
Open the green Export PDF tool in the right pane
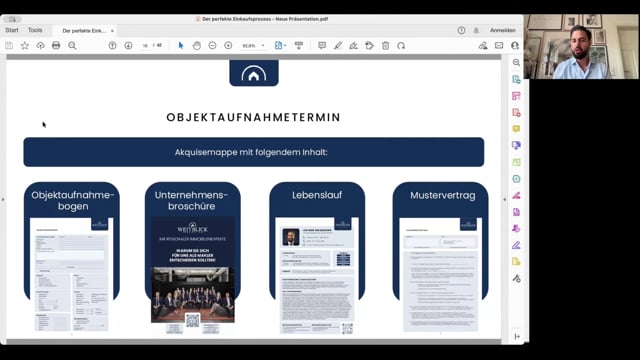tap(516, 79)
